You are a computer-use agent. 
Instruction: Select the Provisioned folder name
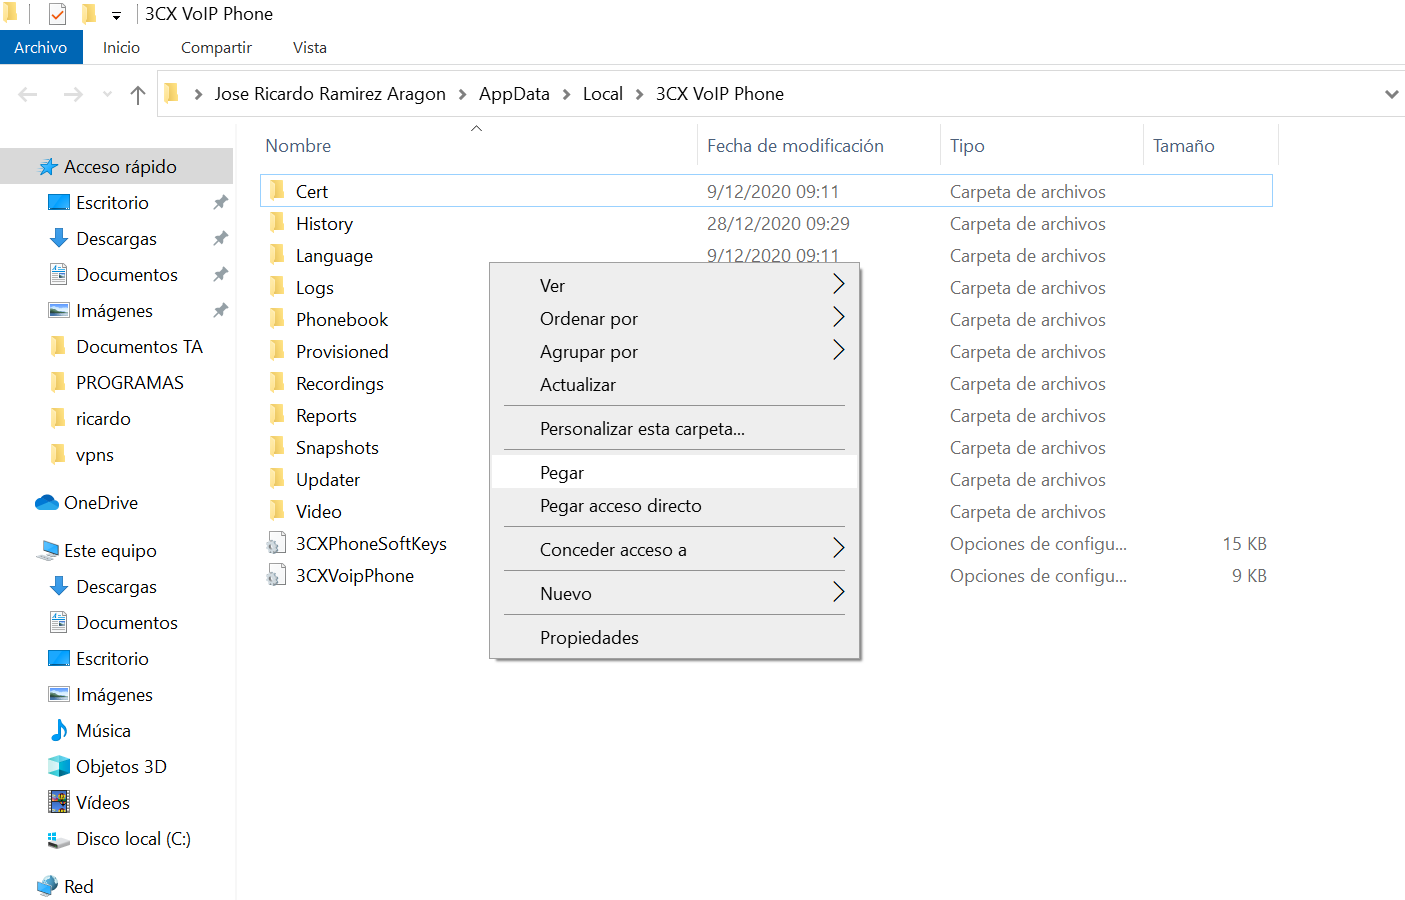click(342, 352)
